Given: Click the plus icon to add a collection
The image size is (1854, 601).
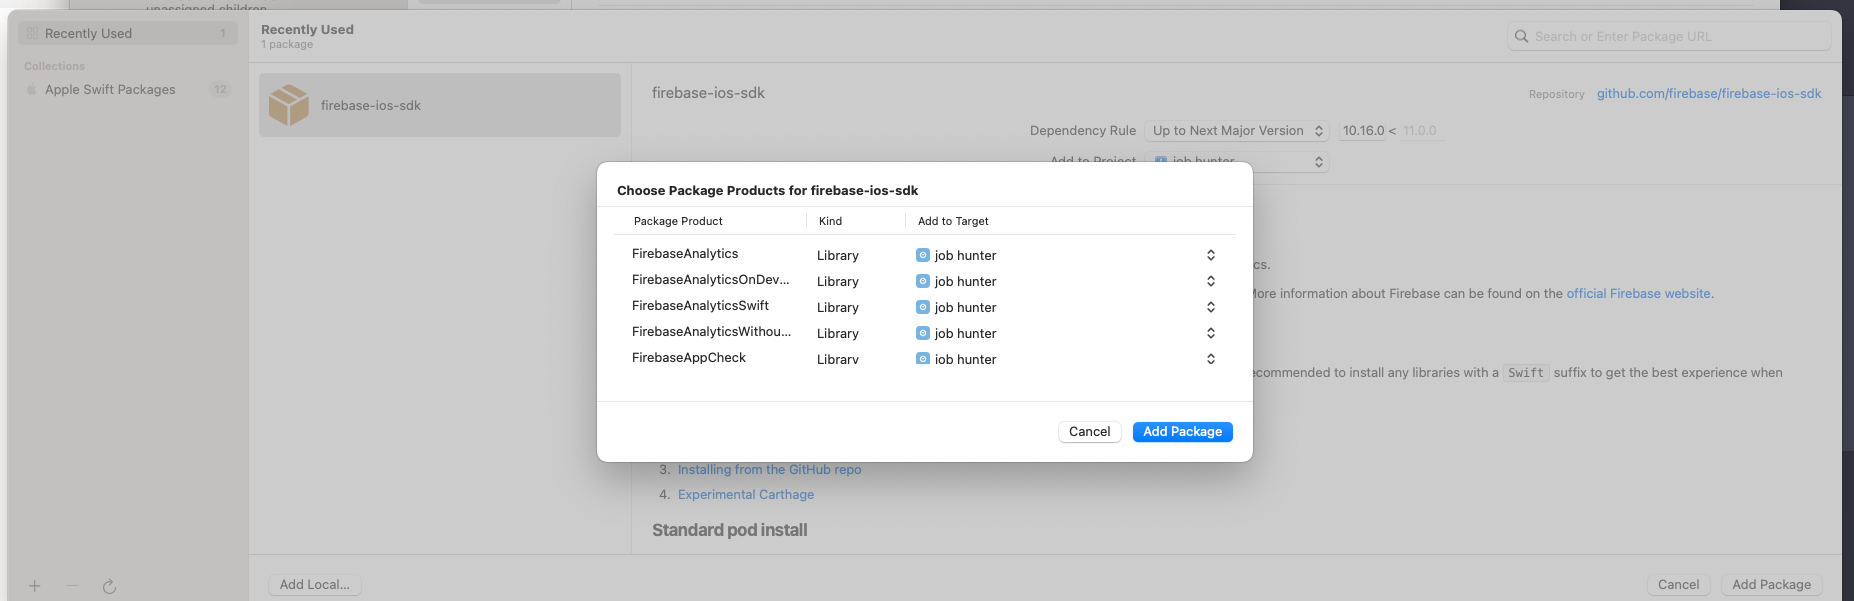Looking at the screenshot, I should (x=34, y=586).
